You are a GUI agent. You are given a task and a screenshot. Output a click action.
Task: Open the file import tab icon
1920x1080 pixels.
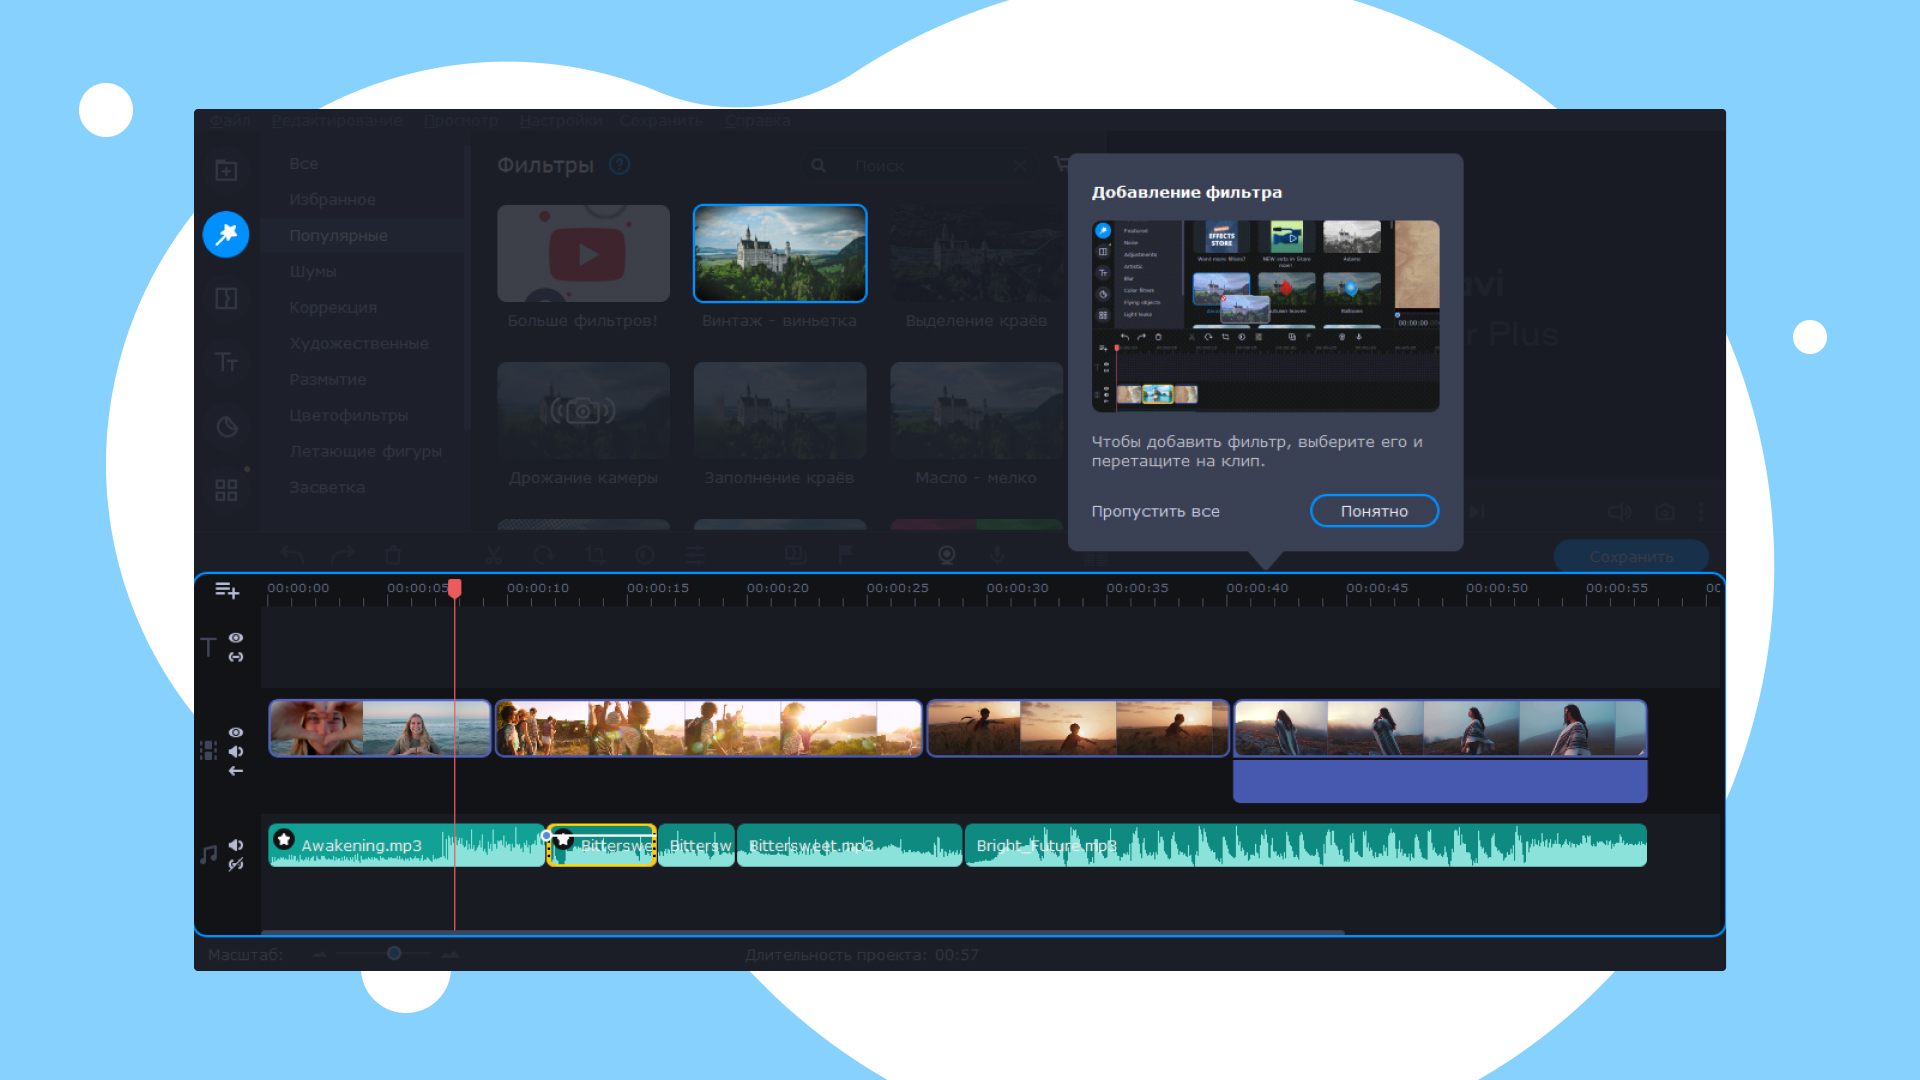point(226,170)
